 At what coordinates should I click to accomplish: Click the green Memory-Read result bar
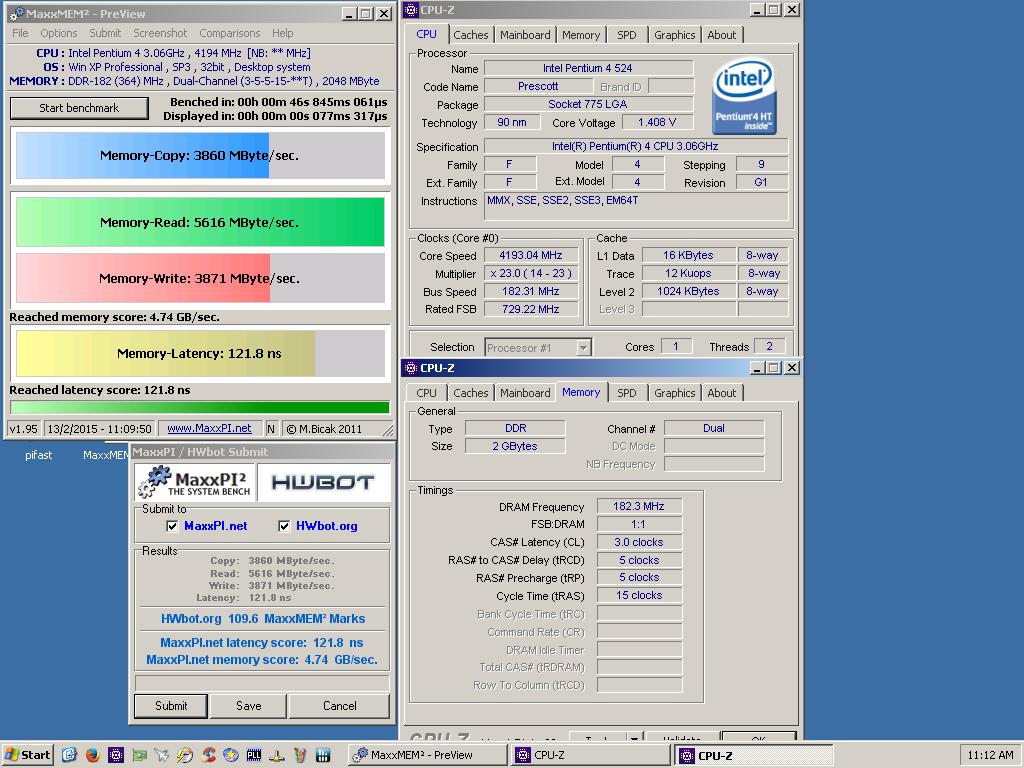pos(200,222)
